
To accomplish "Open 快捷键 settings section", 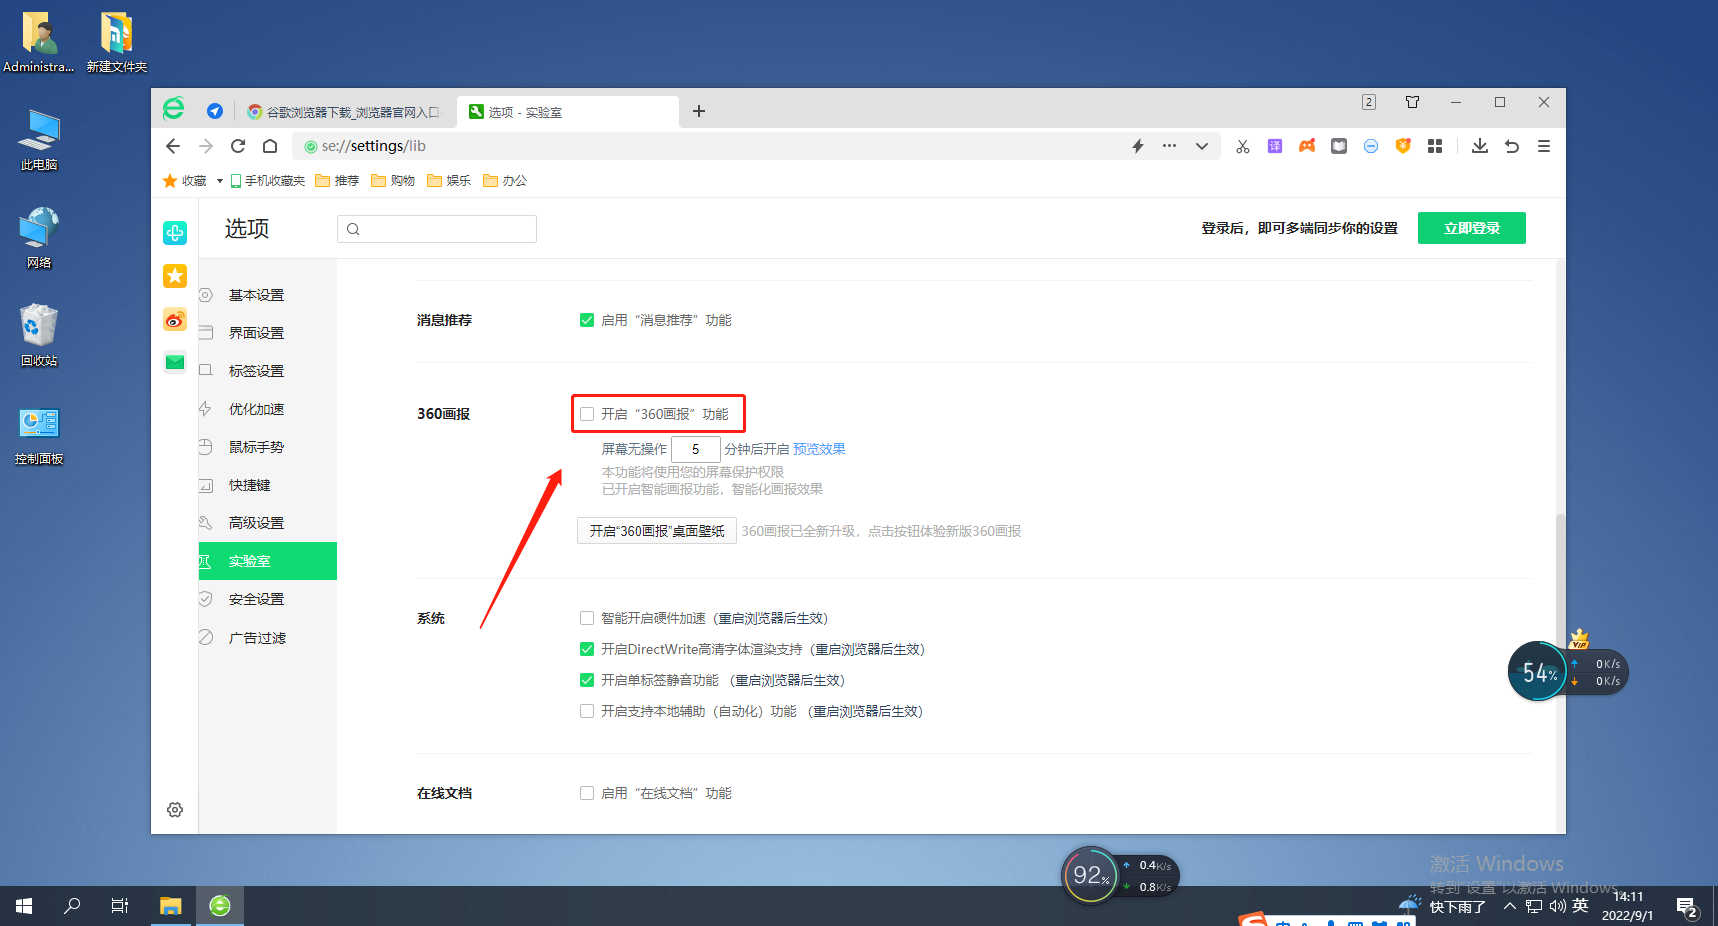I will pos(250,485).
